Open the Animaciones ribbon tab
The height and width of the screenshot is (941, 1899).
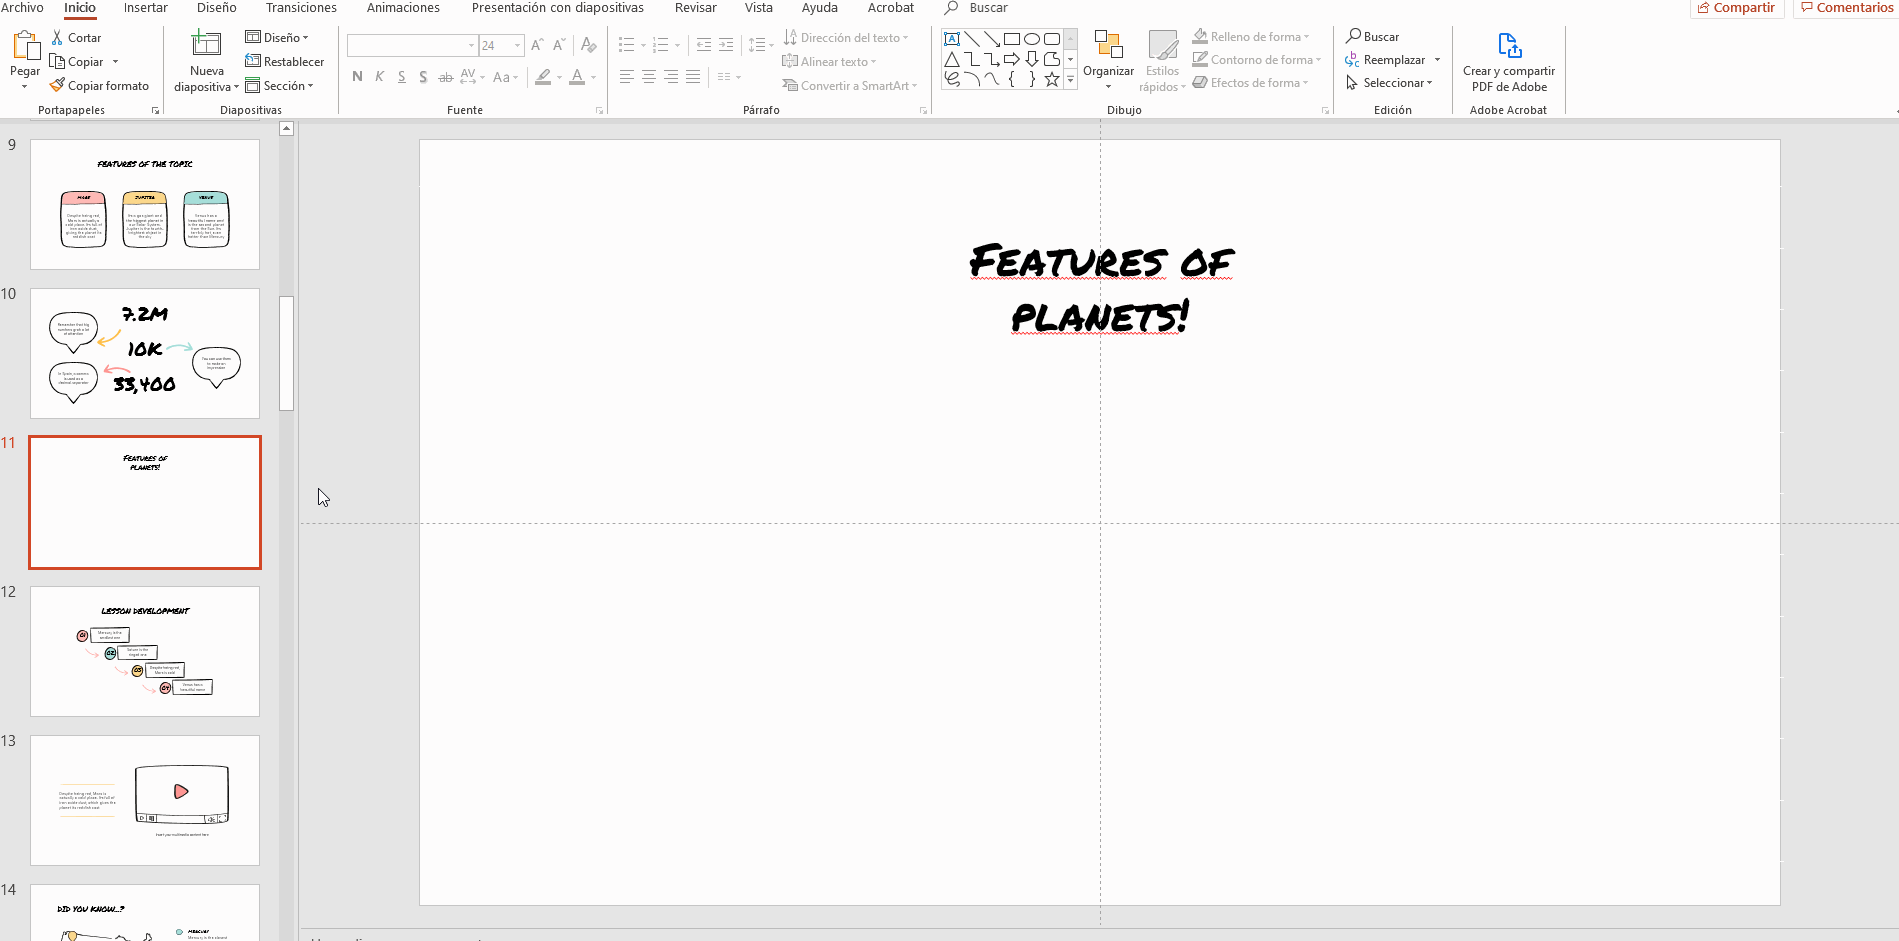[x=403, y=8]
